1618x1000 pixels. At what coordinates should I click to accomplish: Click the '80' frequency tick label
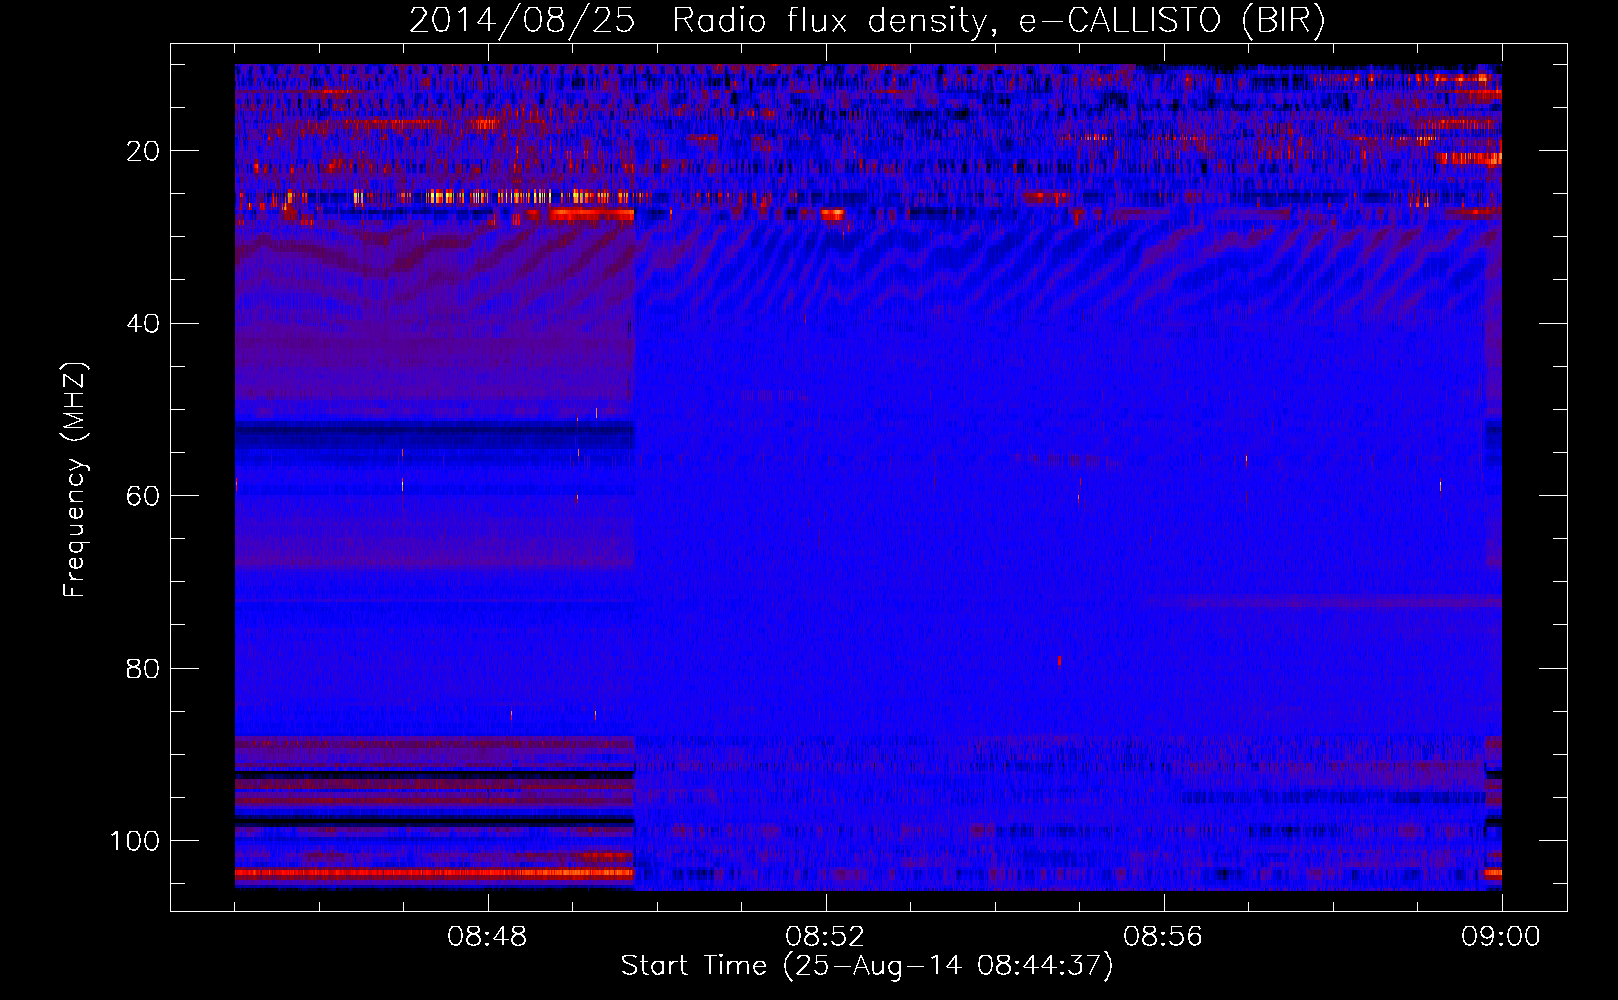(x=144, y=669)
